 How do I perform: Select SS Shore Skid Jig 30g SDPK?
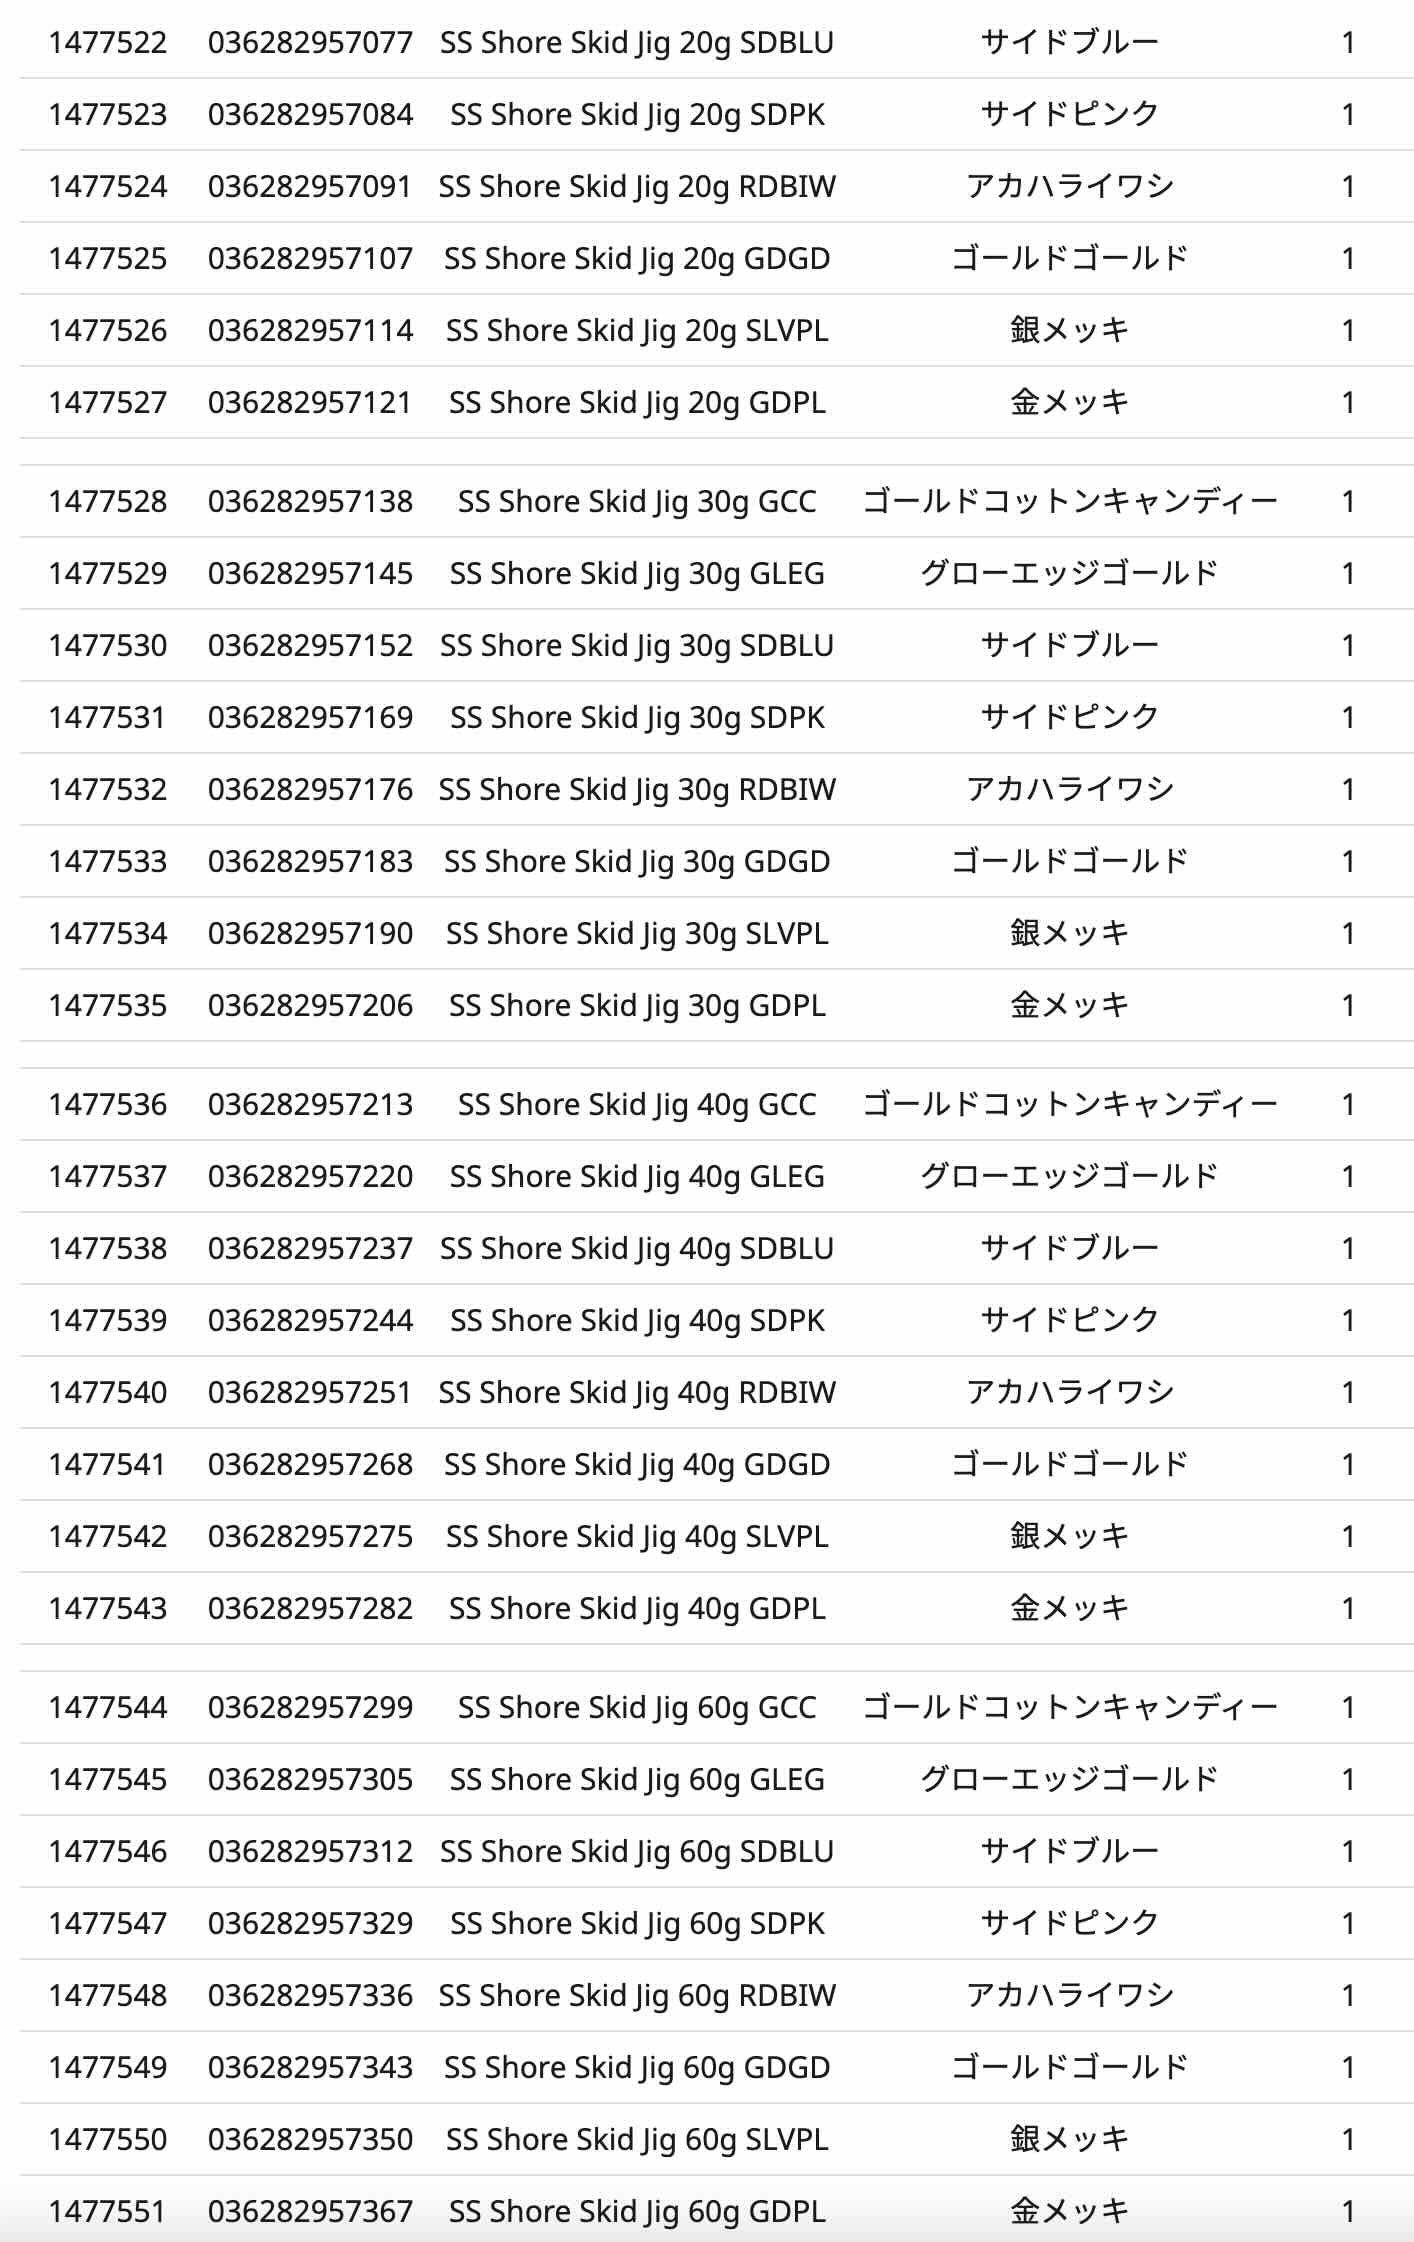pyautogui.click(x=637, y=717)
